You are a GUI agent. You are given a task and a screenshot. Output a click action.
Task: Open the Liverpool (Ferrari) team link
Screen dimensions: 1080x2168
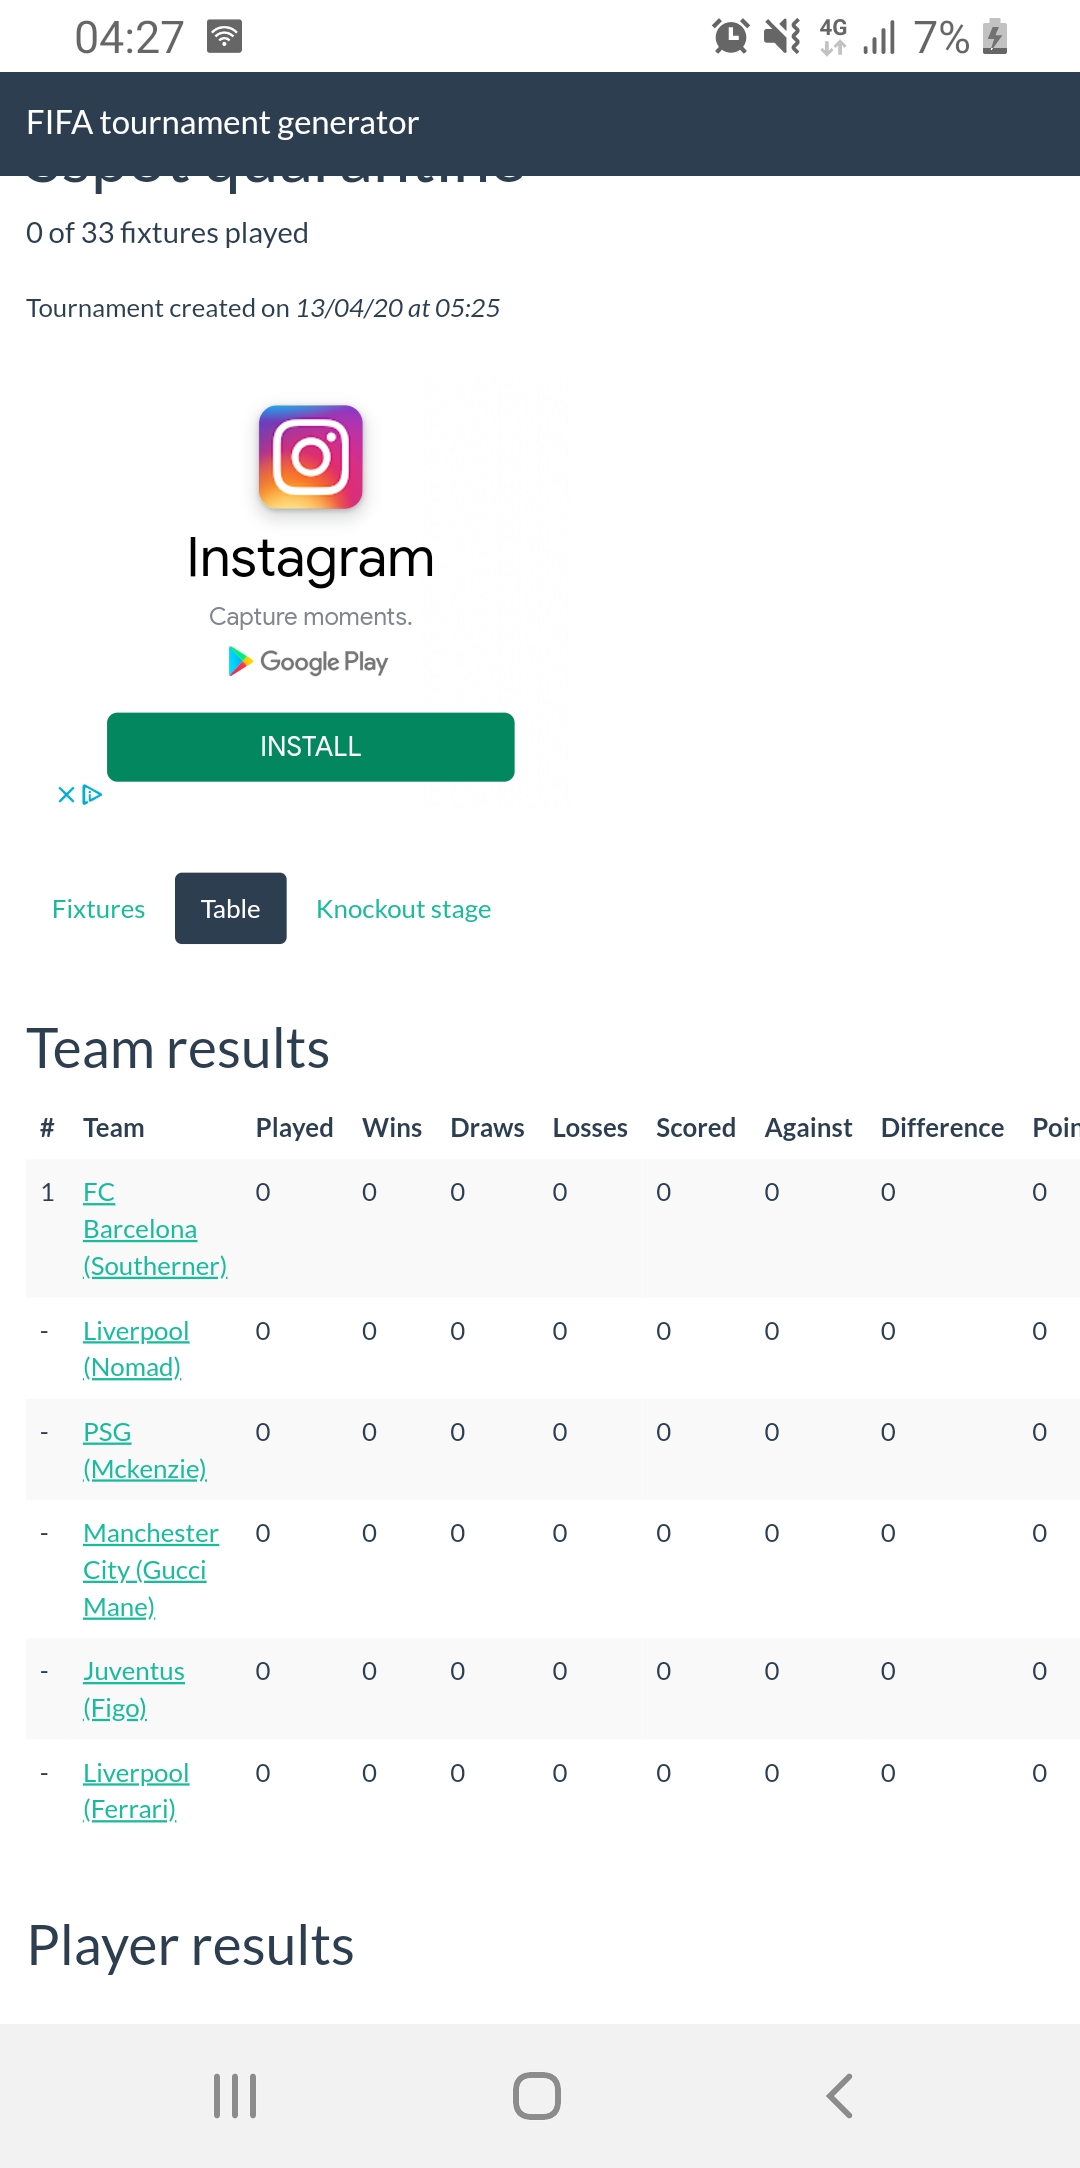136,1790
